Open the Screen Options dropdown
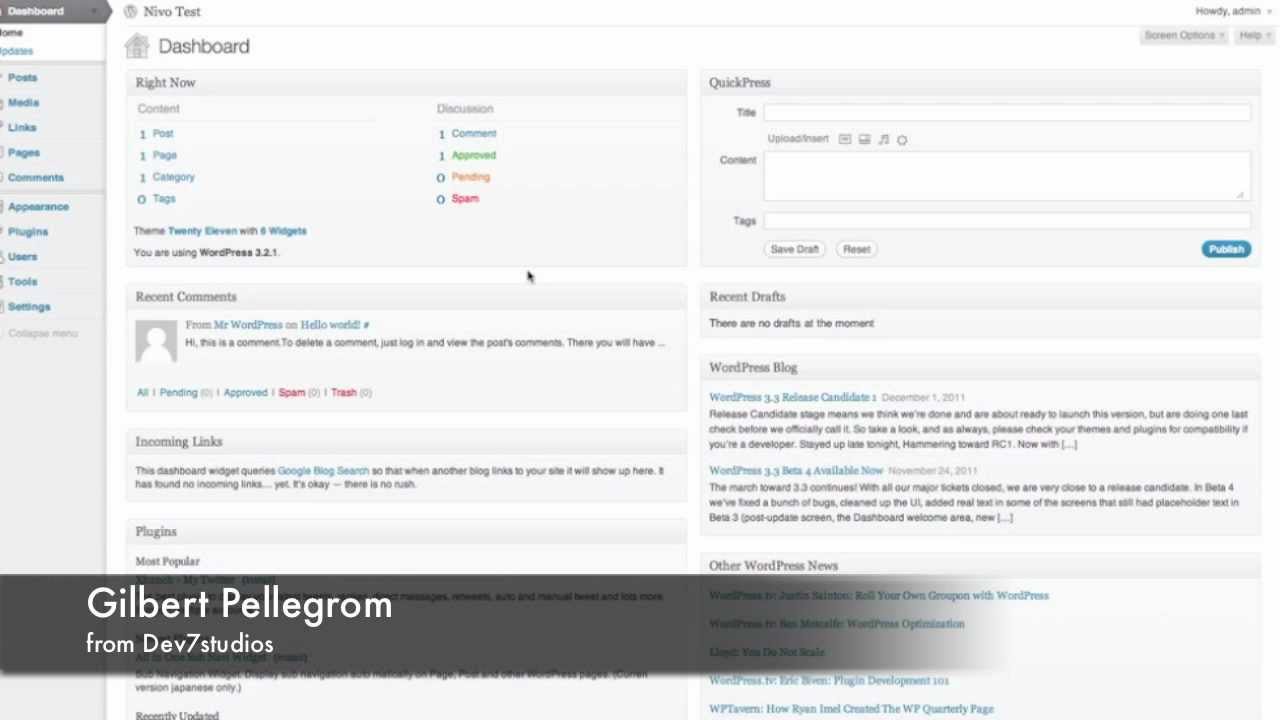This screenshot has width=1280, height=720. (1184, 35)
